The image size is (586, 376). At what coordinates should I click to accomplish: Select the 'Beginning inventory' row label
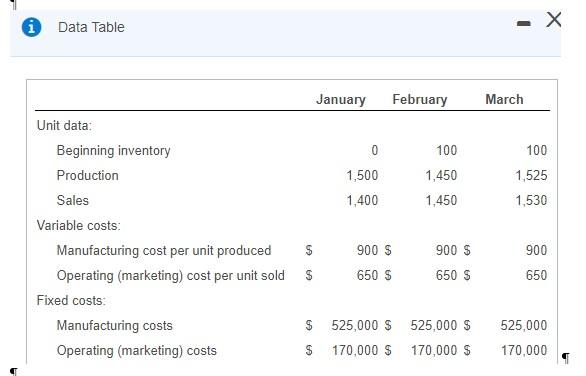(x=114, y=151)
